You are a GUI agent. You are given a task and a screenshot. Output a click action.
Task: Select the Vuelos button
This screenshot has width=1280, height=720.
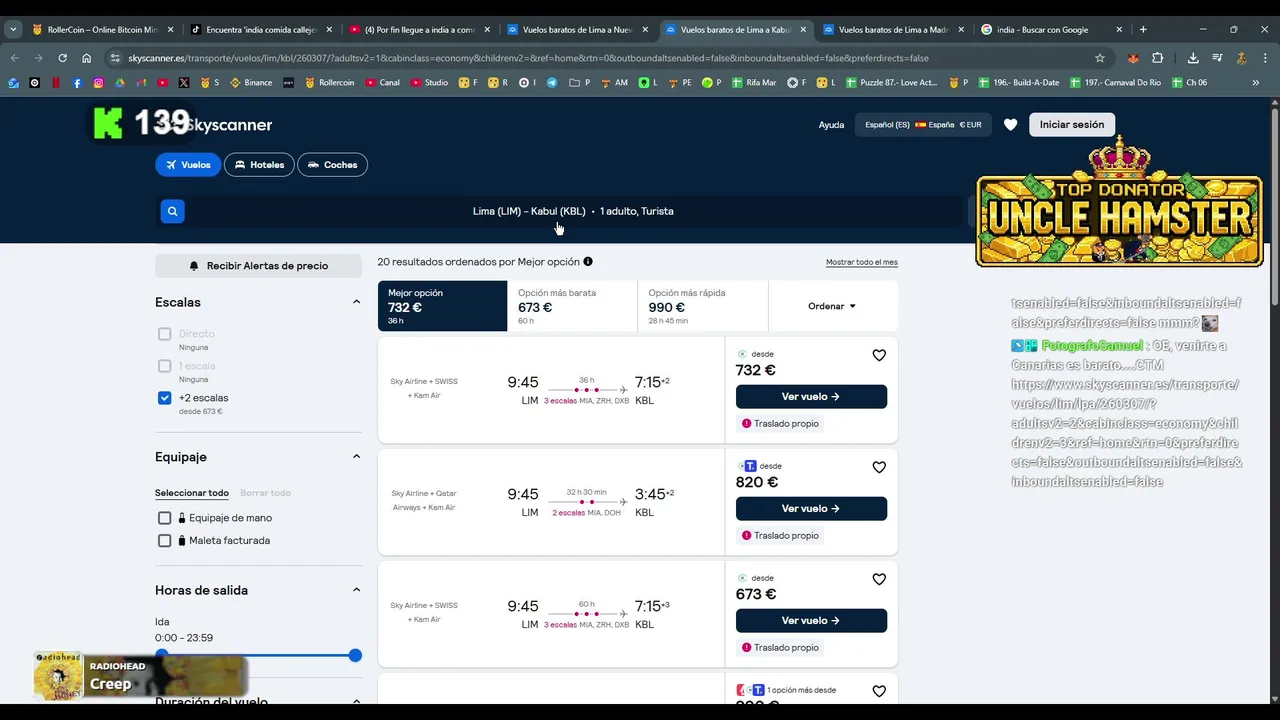(x=188, y=164)
